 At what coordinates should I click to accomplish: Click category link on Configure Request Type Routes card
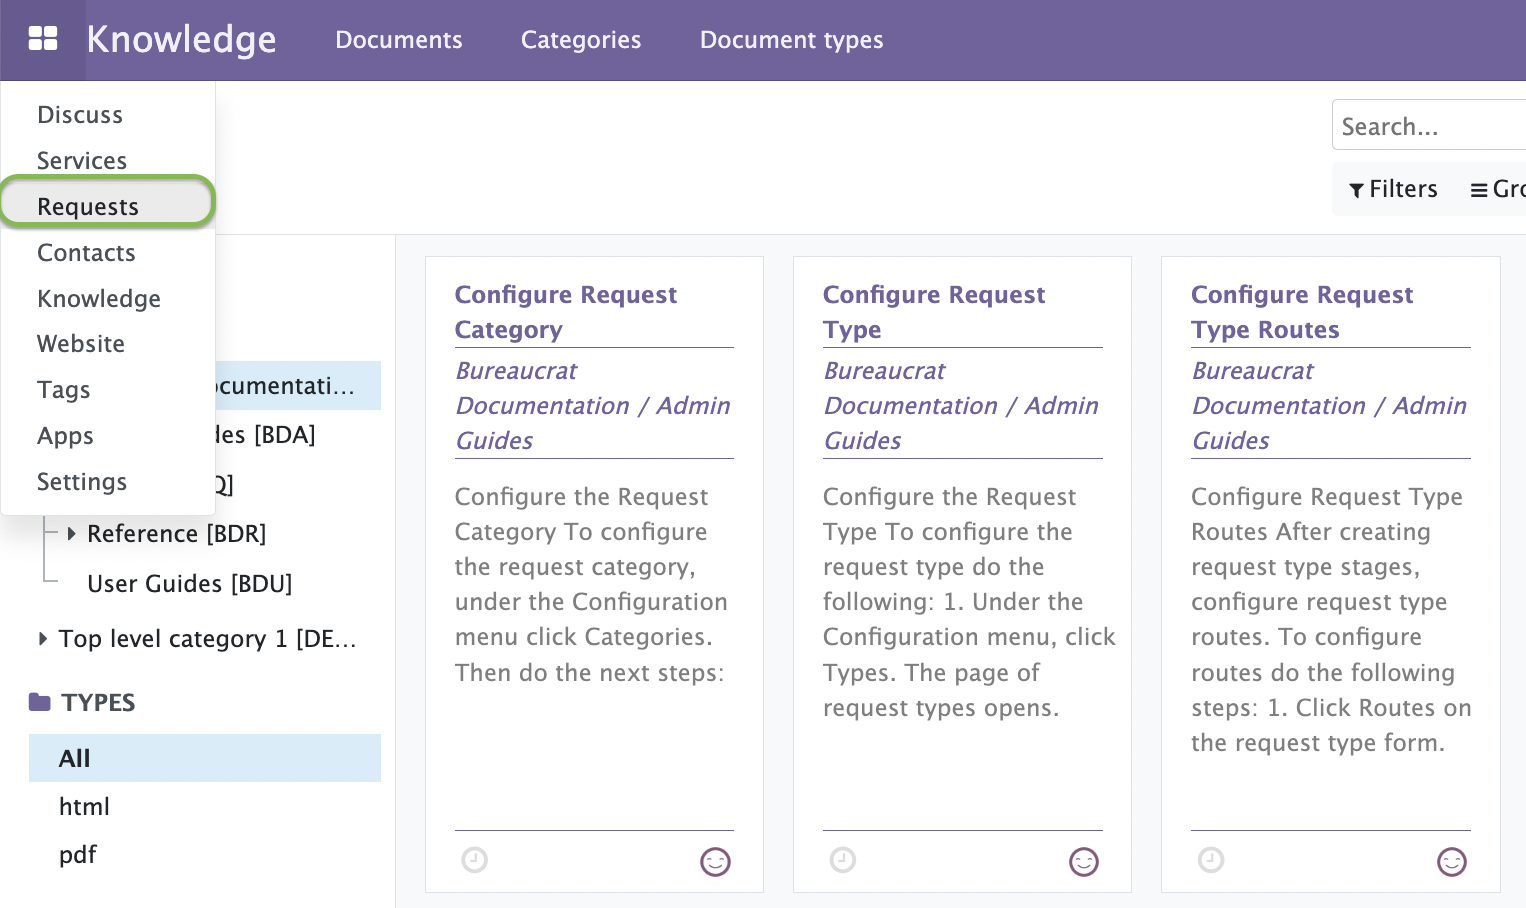(1329, 406)
